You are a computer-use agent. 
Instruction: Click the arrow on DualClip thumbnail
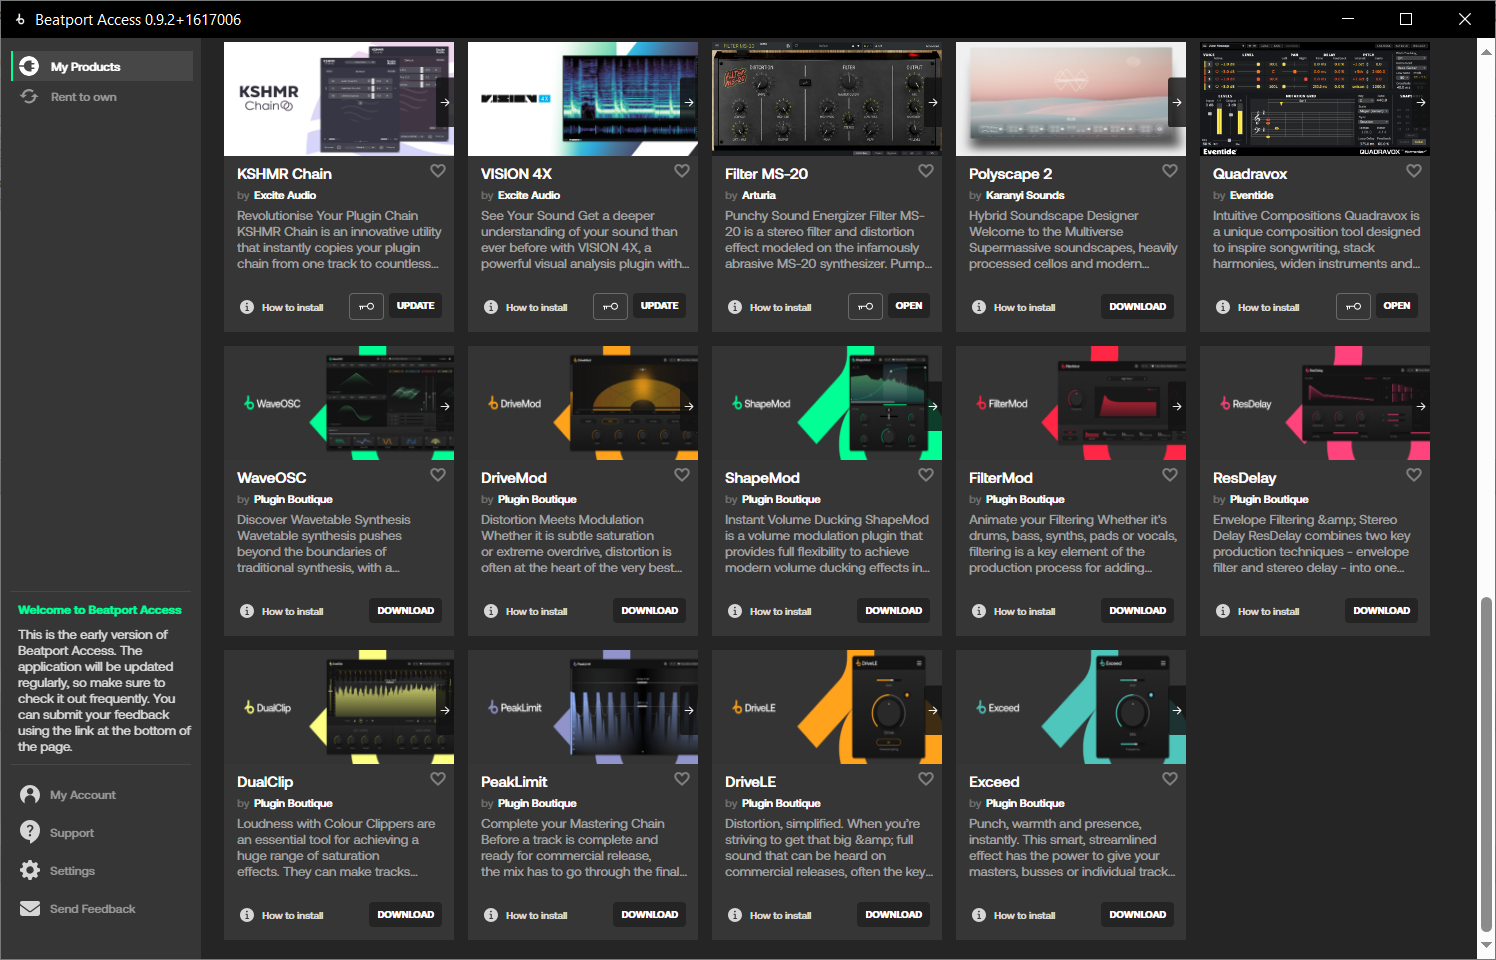[x=445, y=710]
